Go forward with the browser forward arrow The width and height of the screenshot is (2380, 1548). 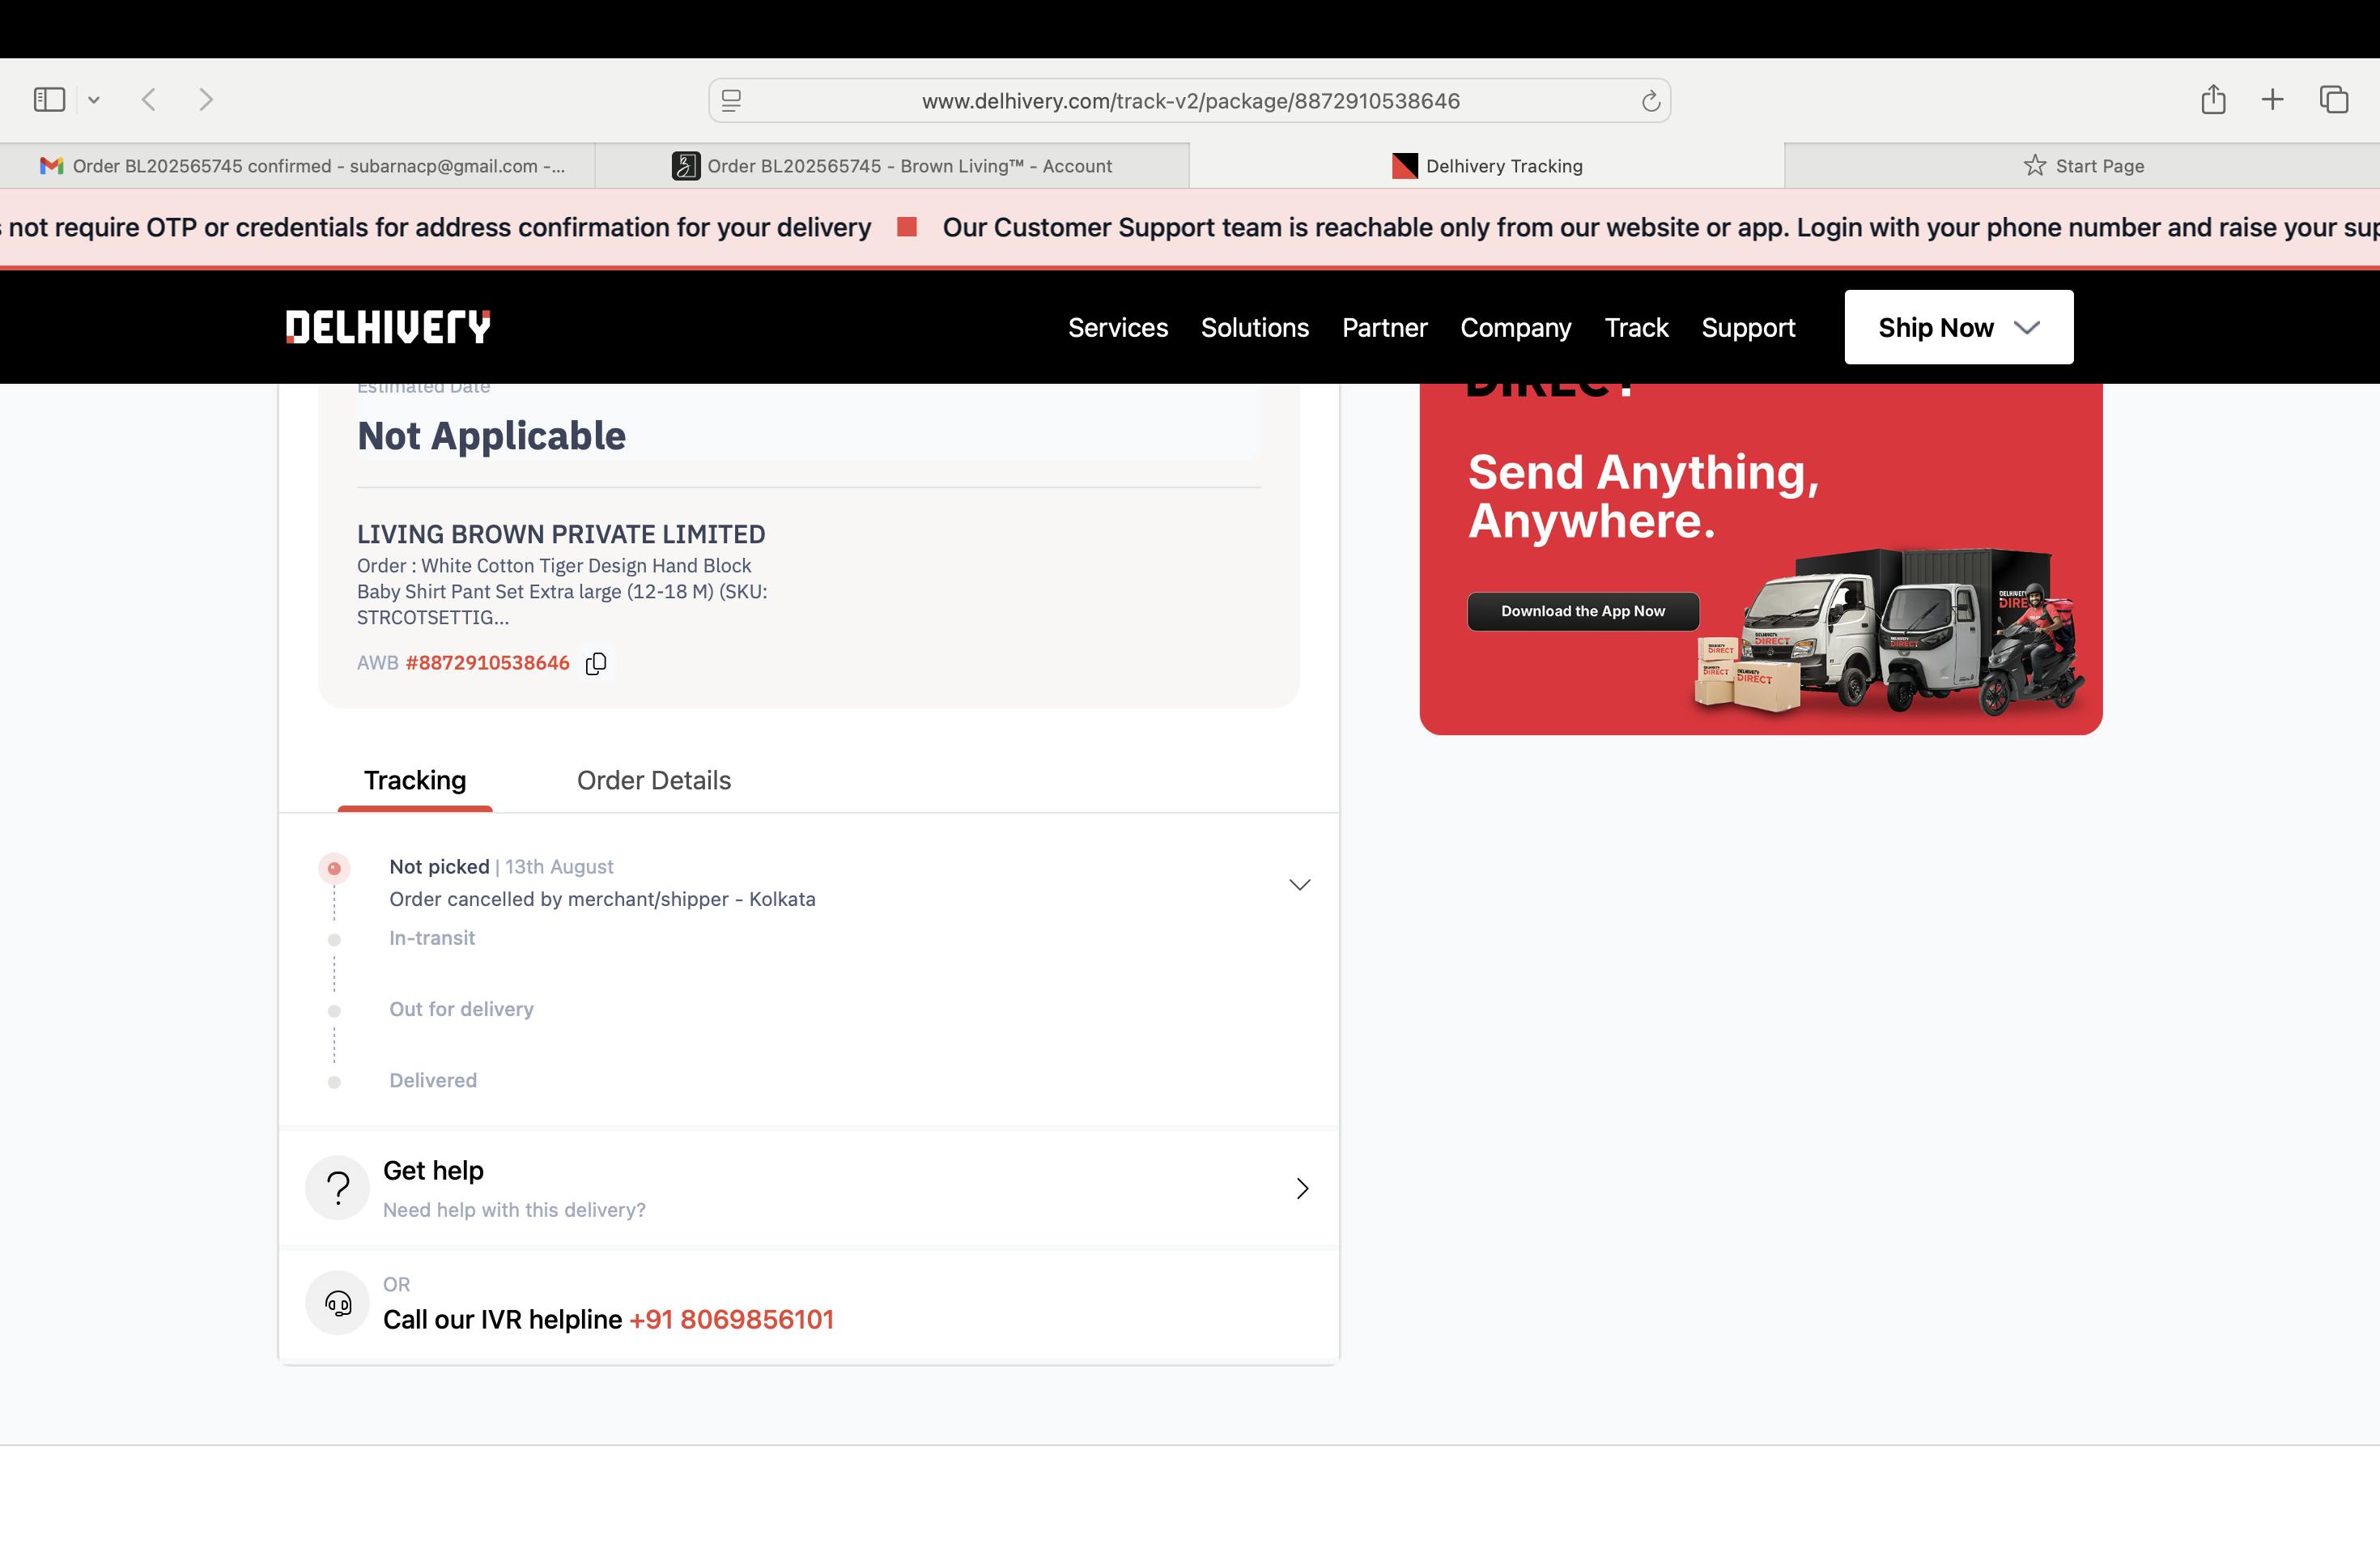pyautogui.click(x=206, y=99)
